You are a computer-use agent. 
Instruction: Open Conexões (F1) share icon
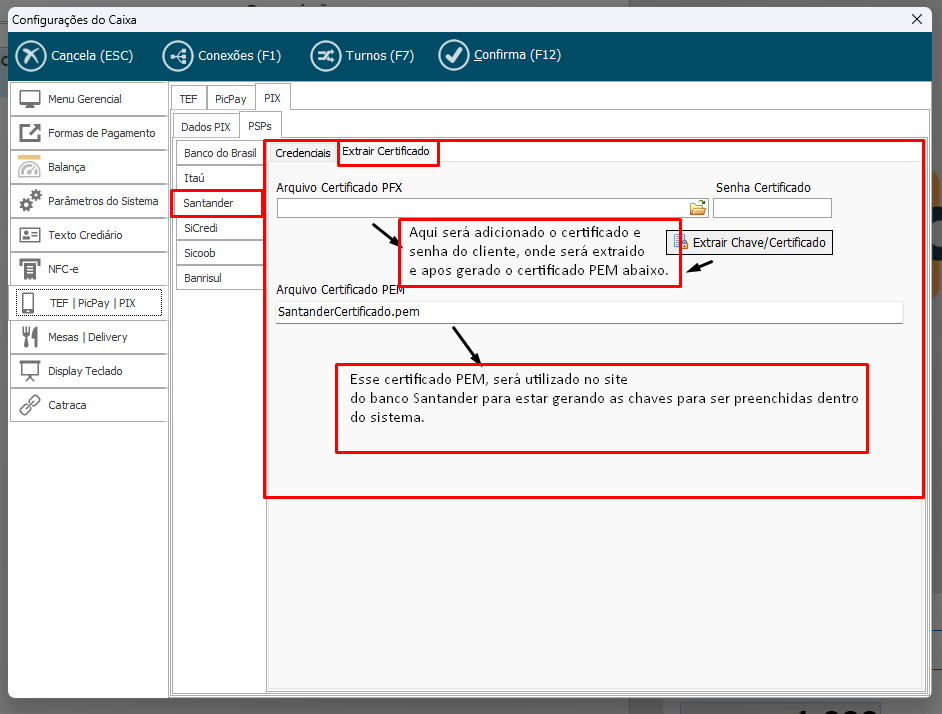177,56
